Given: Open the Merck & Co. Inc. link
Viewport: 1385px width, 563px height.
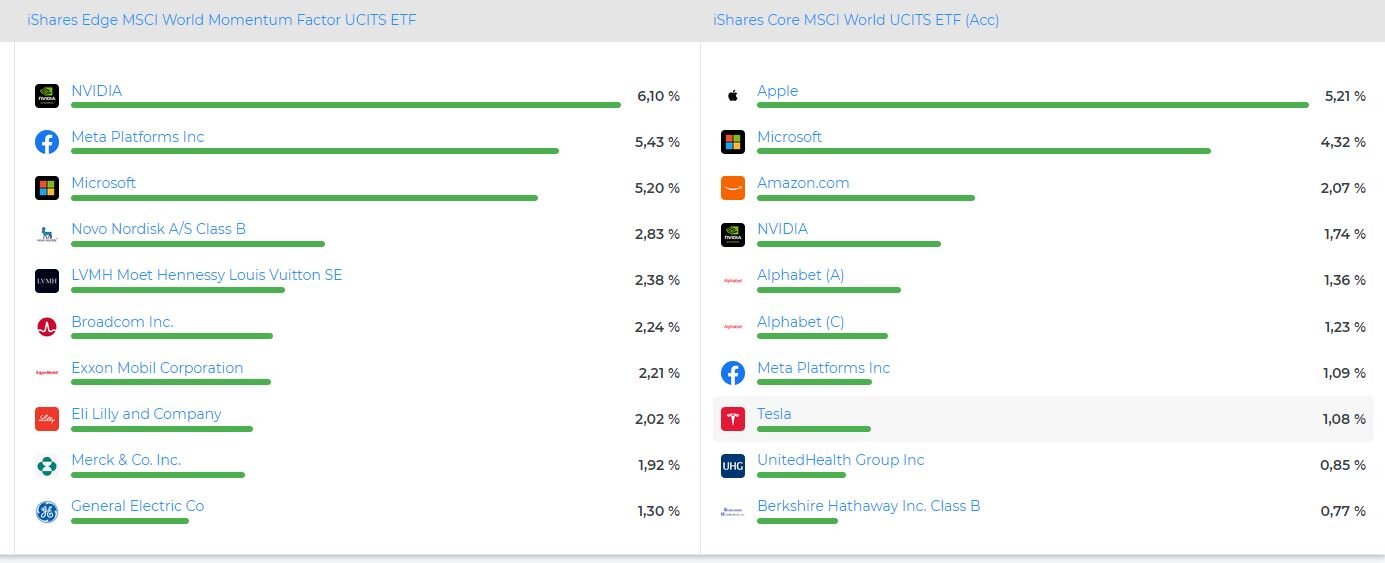Looking at the screenshot, I should [126, 460].
